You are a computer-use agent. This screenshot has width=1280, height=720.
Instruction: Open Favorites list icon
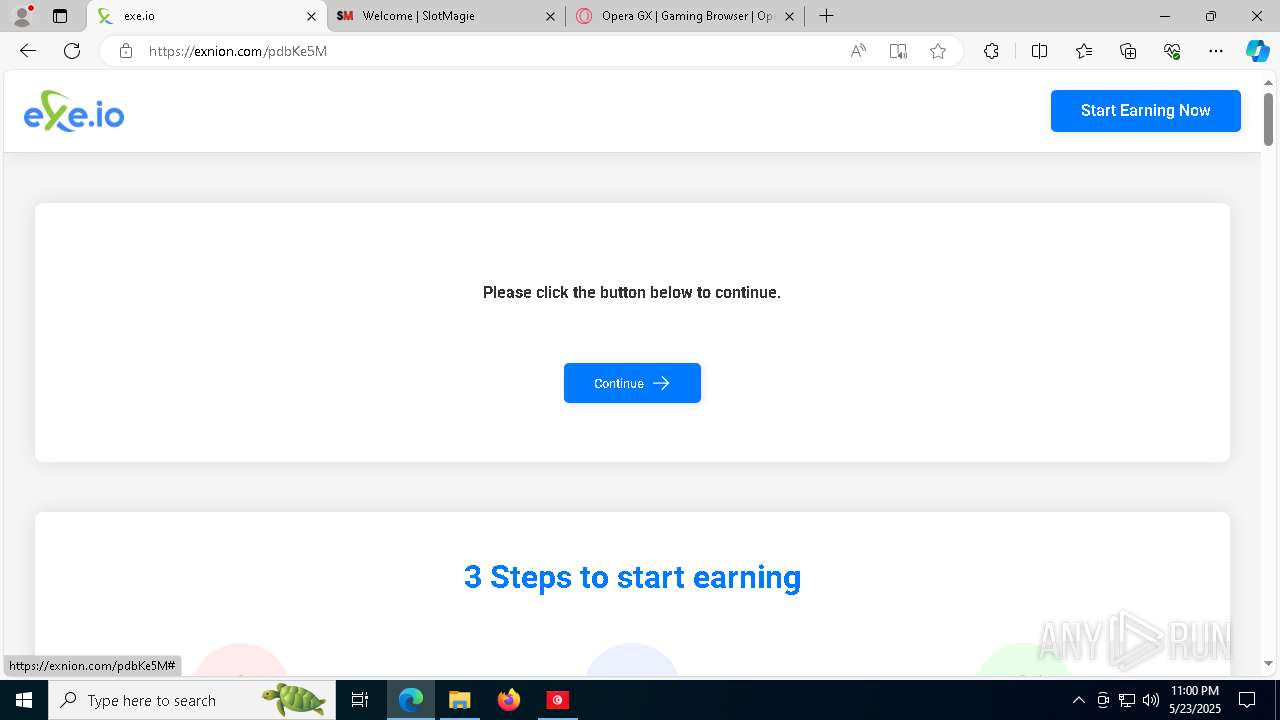point(1084,51)
